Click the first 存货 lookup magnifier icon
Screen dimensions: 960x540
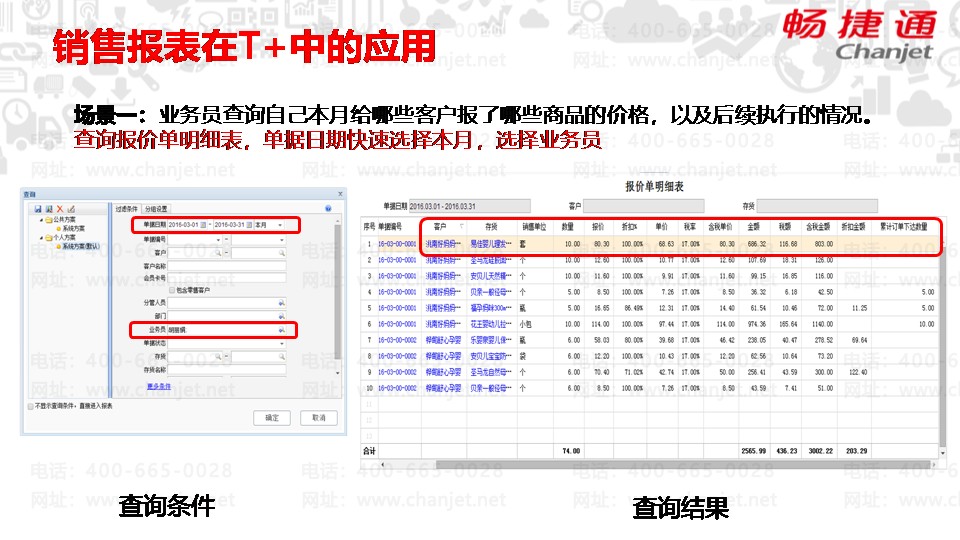(217, 356)
